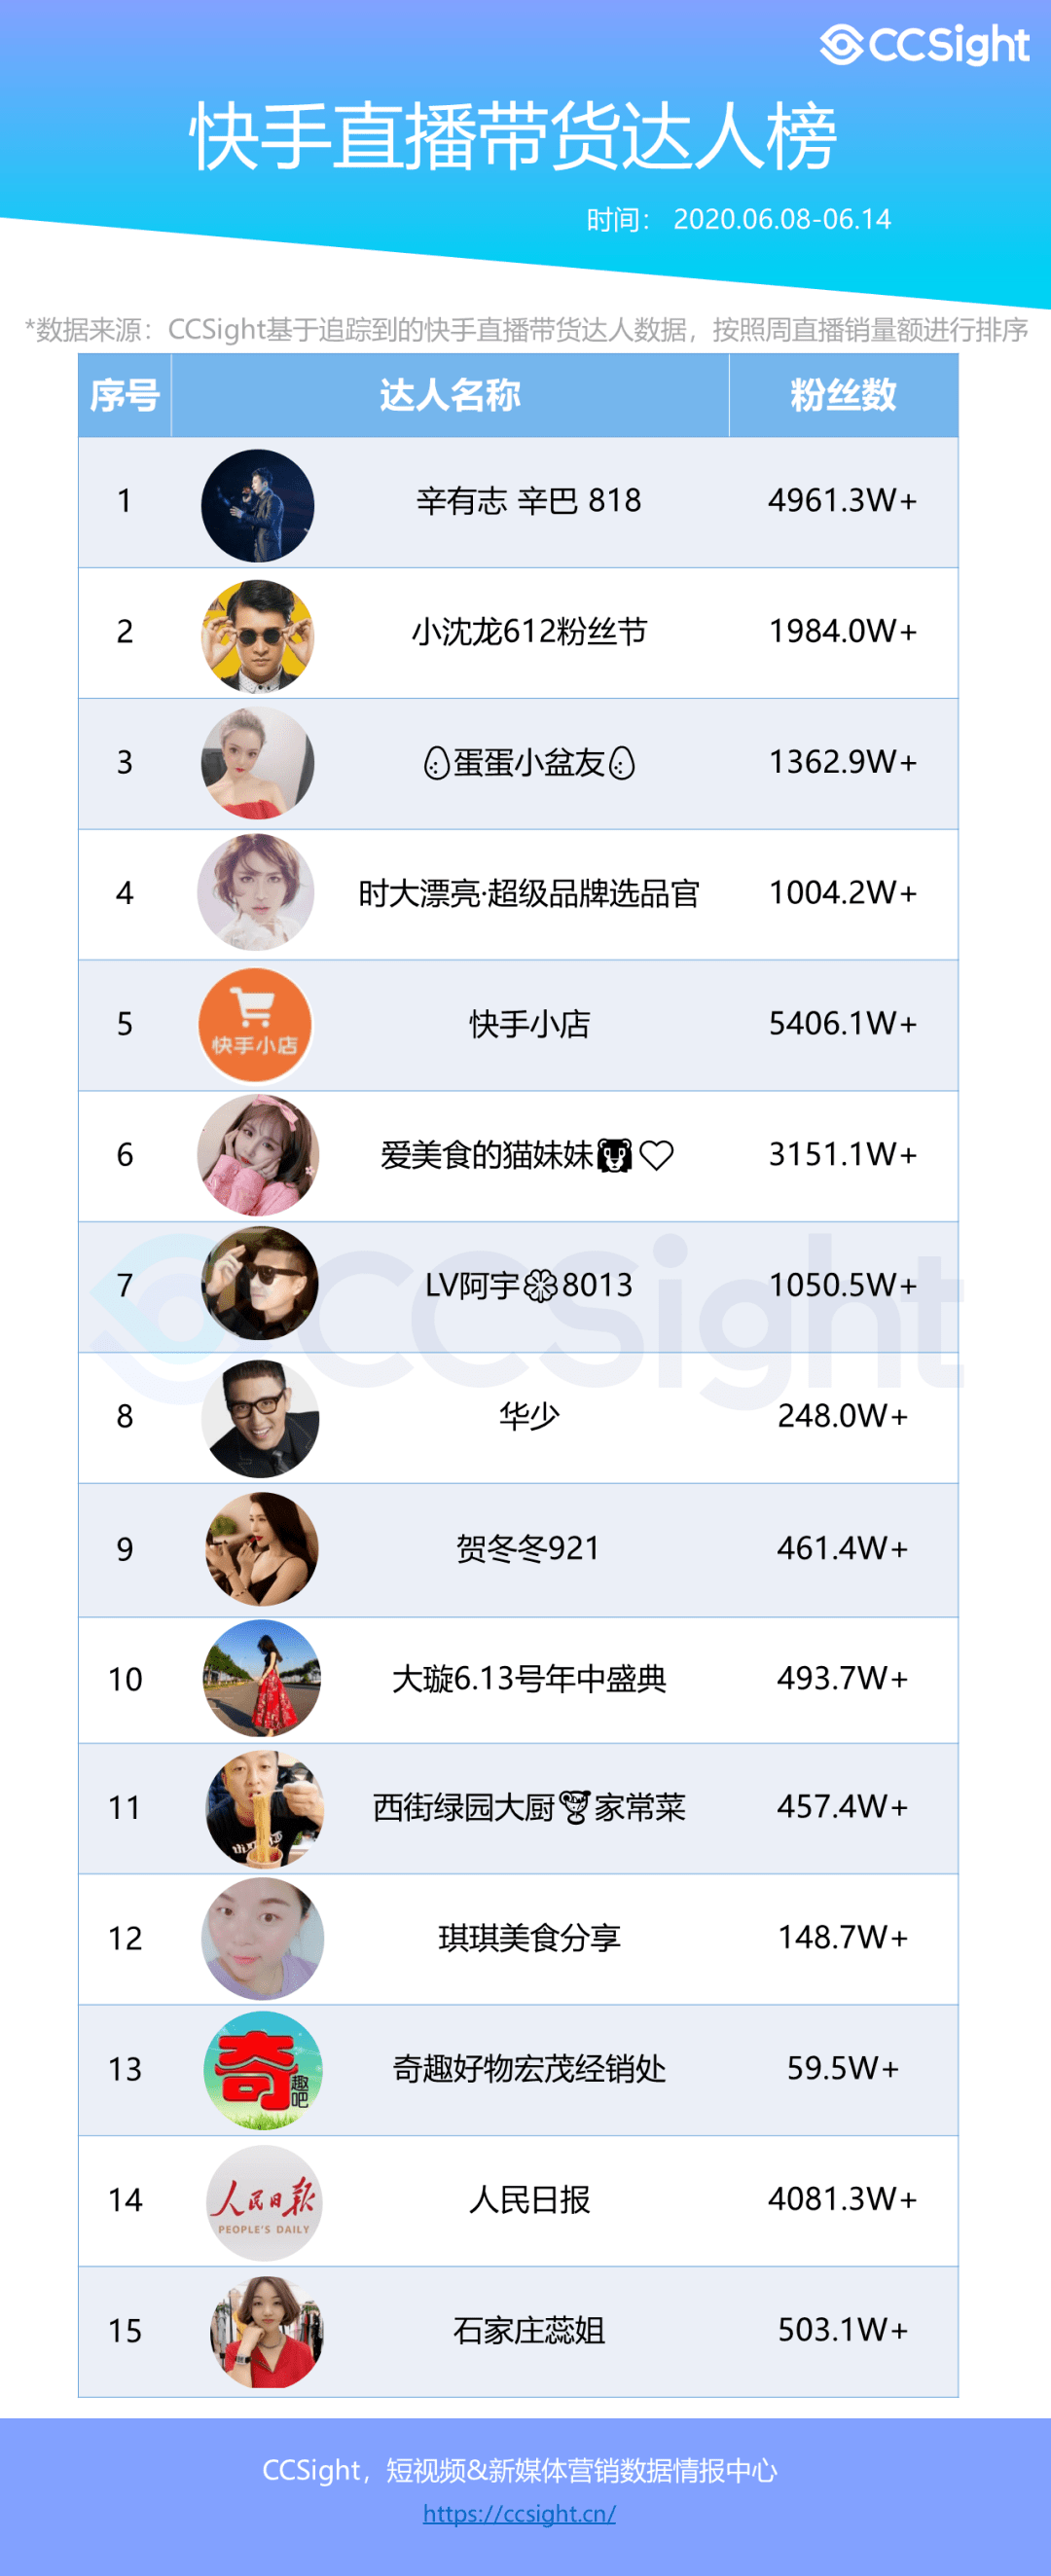Select 贺冬冬921 name text
The image size is (1051, 2576).
click(528, 1549)
